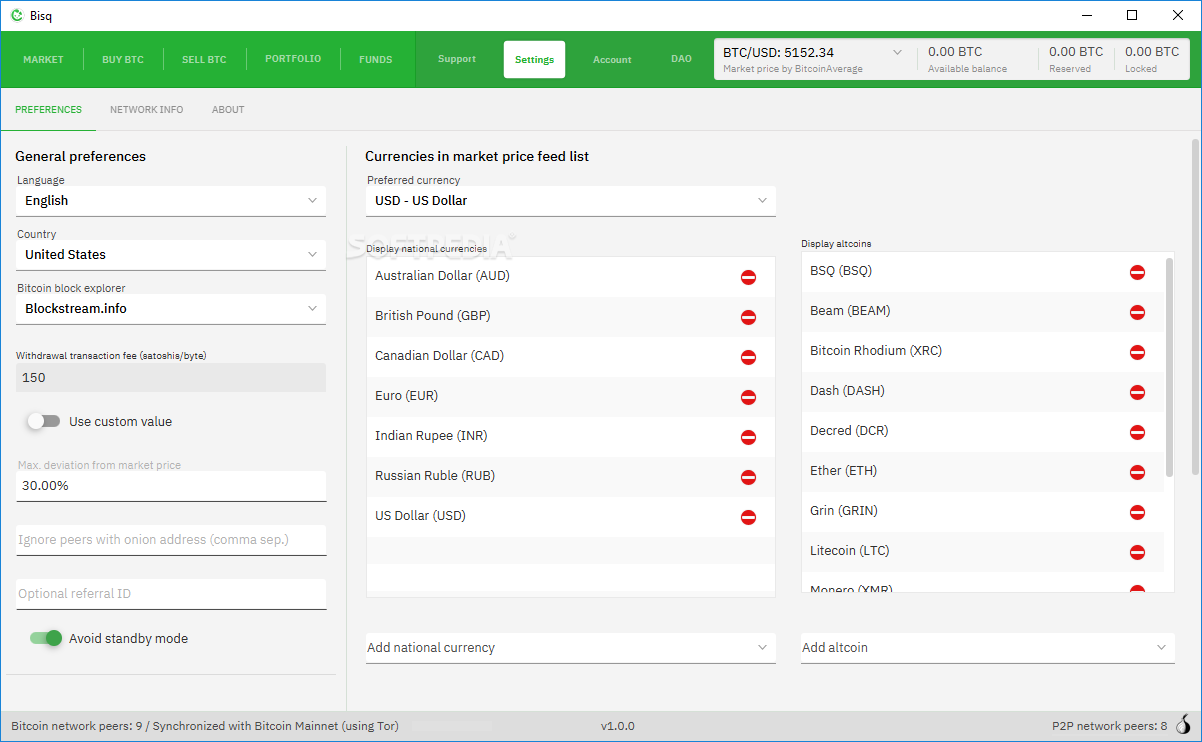
Task: Remove Bitcoin Rhodium (XRC) altcoin
Action: (x=1137, y=352)
